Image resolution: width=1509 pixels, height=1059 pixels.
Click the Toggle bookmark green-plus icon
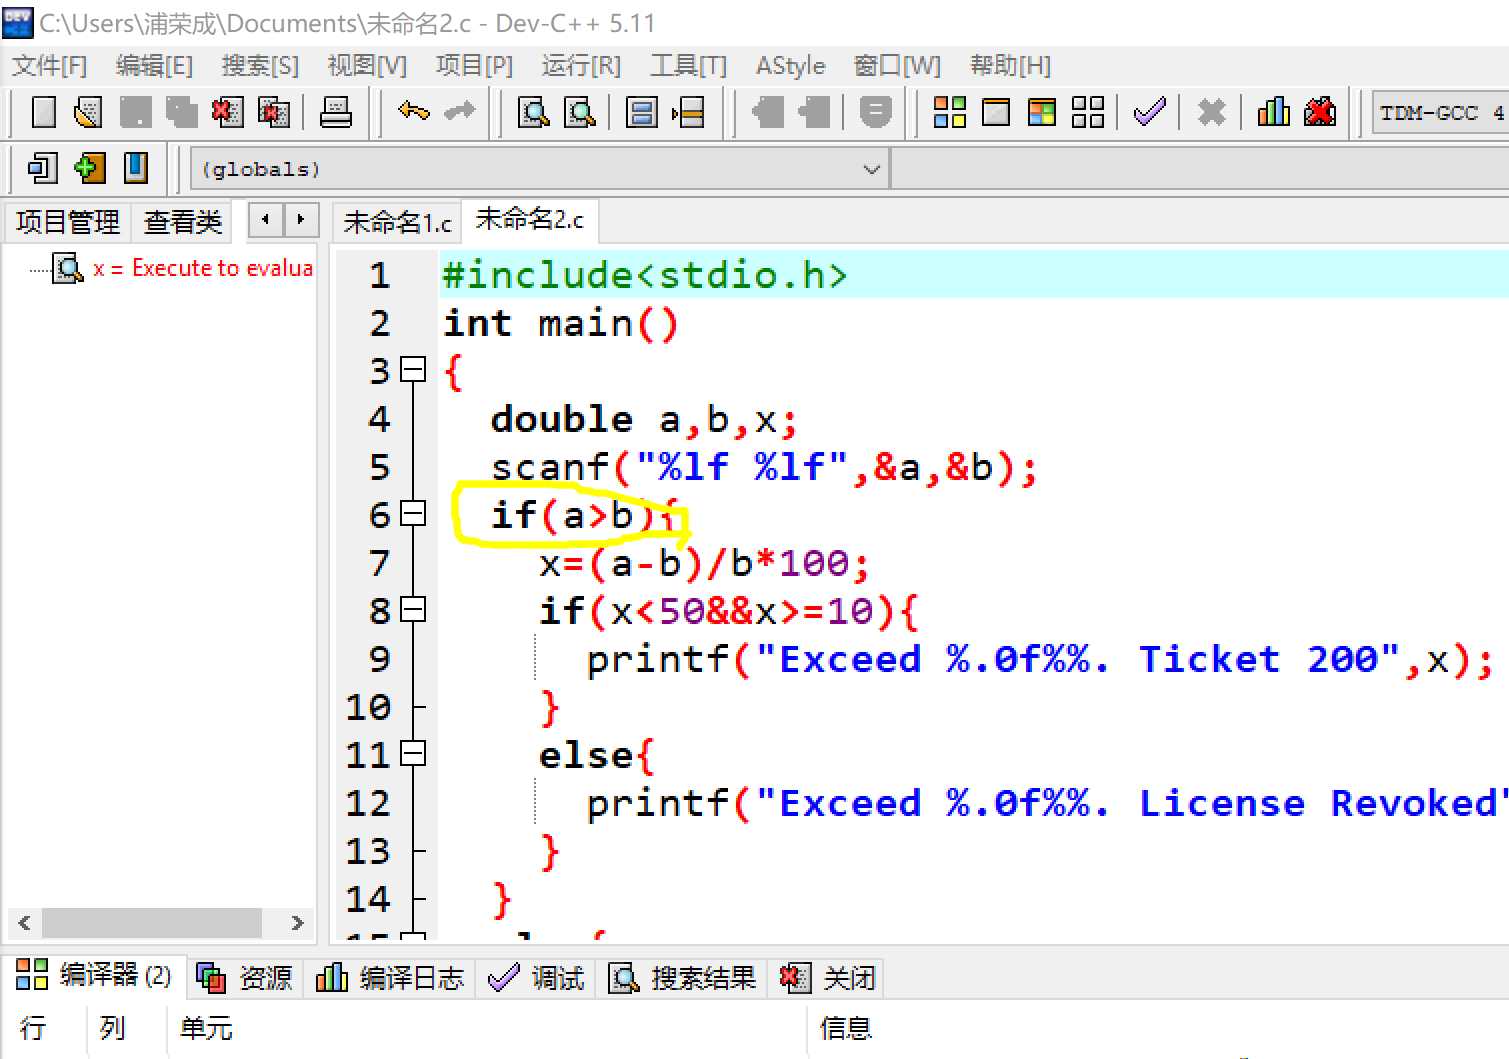89,168
